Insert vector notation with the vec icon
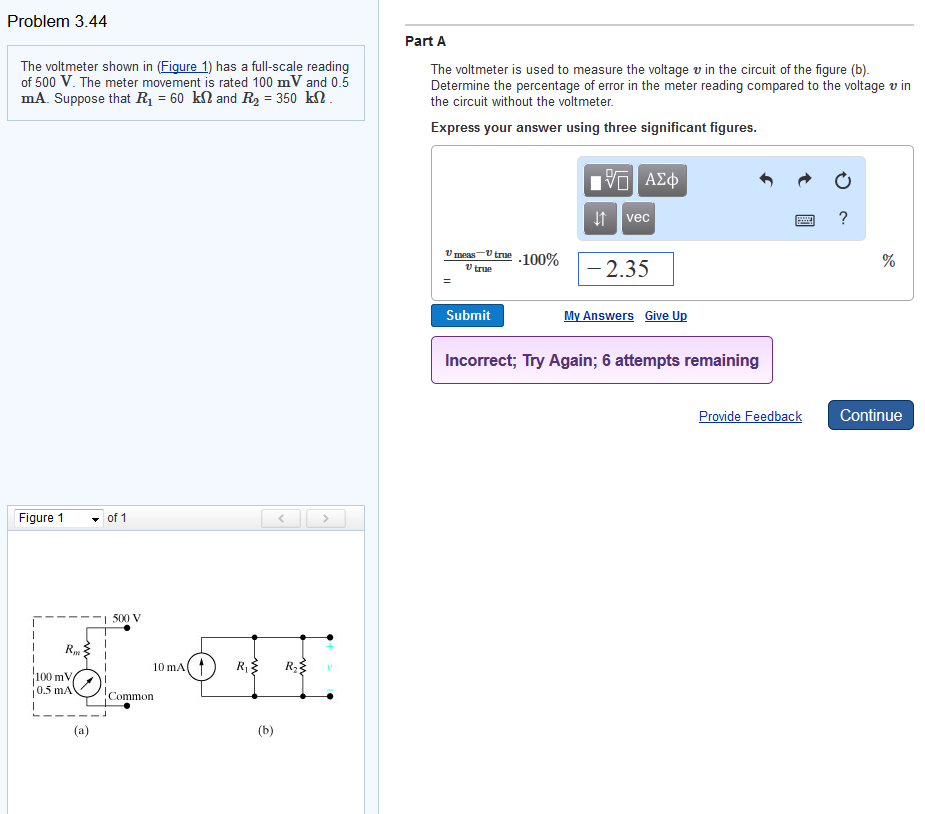The height and width of the screenshot is (814, 925). pos(637,218)
